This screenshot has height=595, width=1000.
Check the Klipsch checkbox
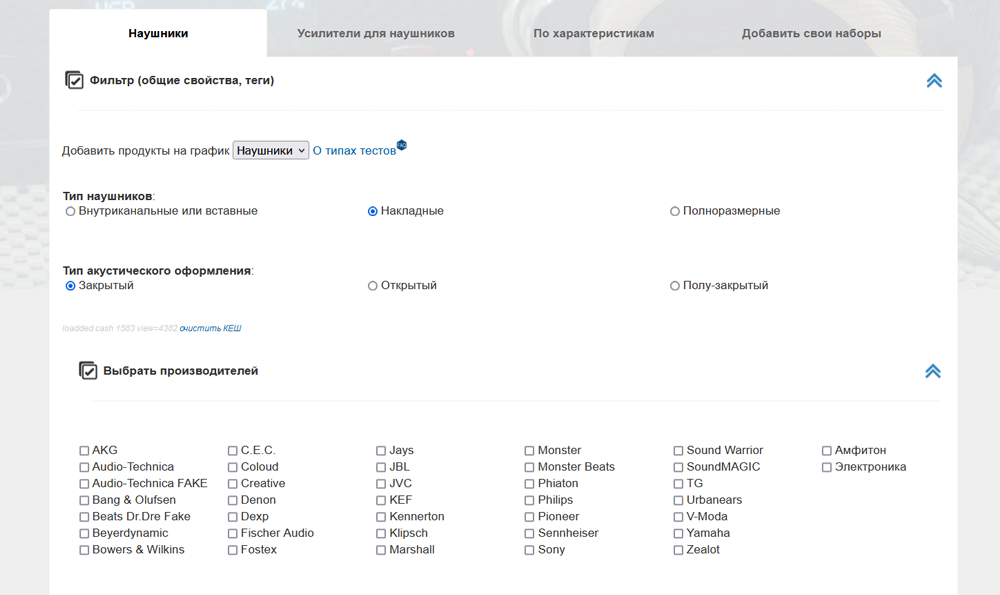tap(381, 534)
